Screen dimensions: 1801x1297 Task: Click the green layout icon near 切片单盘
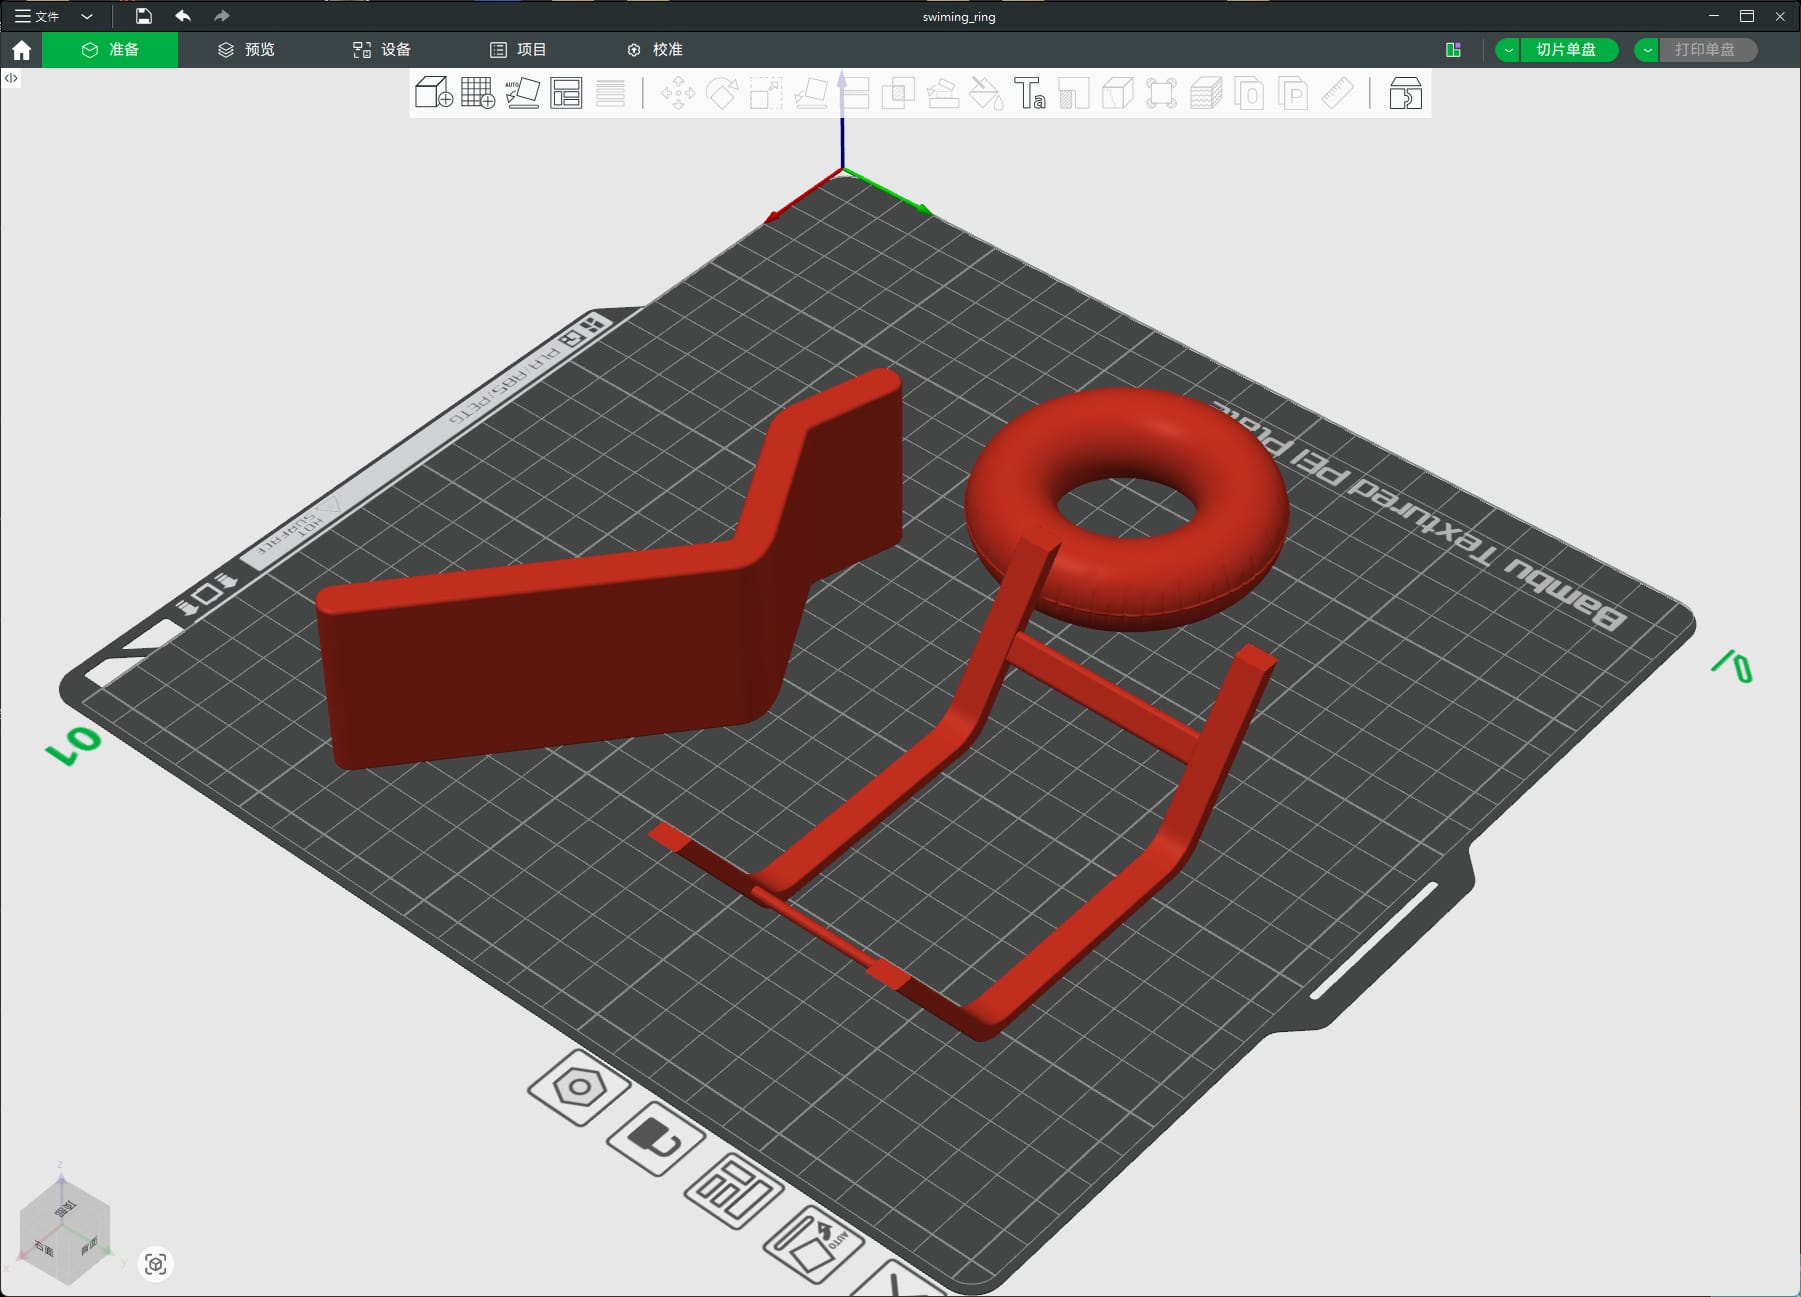[1453, 50]
